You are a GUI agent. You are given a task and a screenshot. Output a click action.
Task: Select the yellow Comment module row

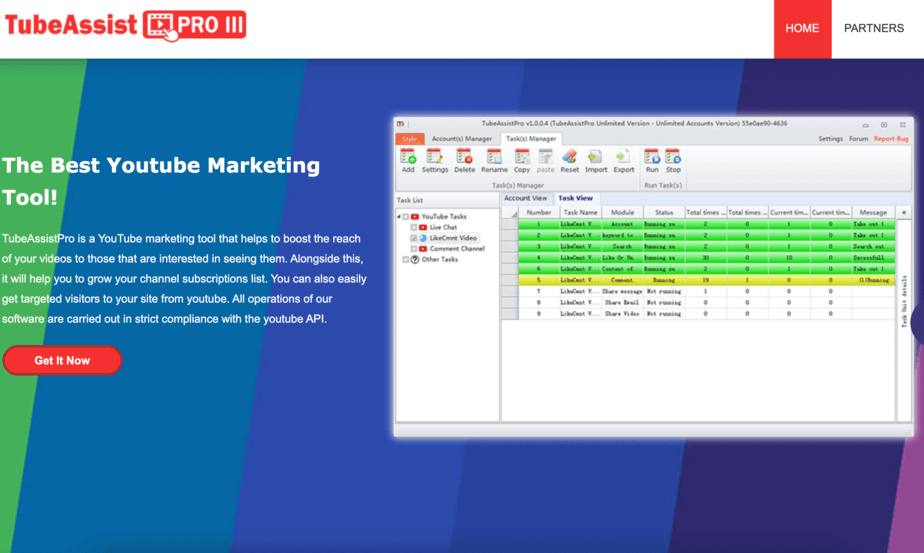(706, 280)
